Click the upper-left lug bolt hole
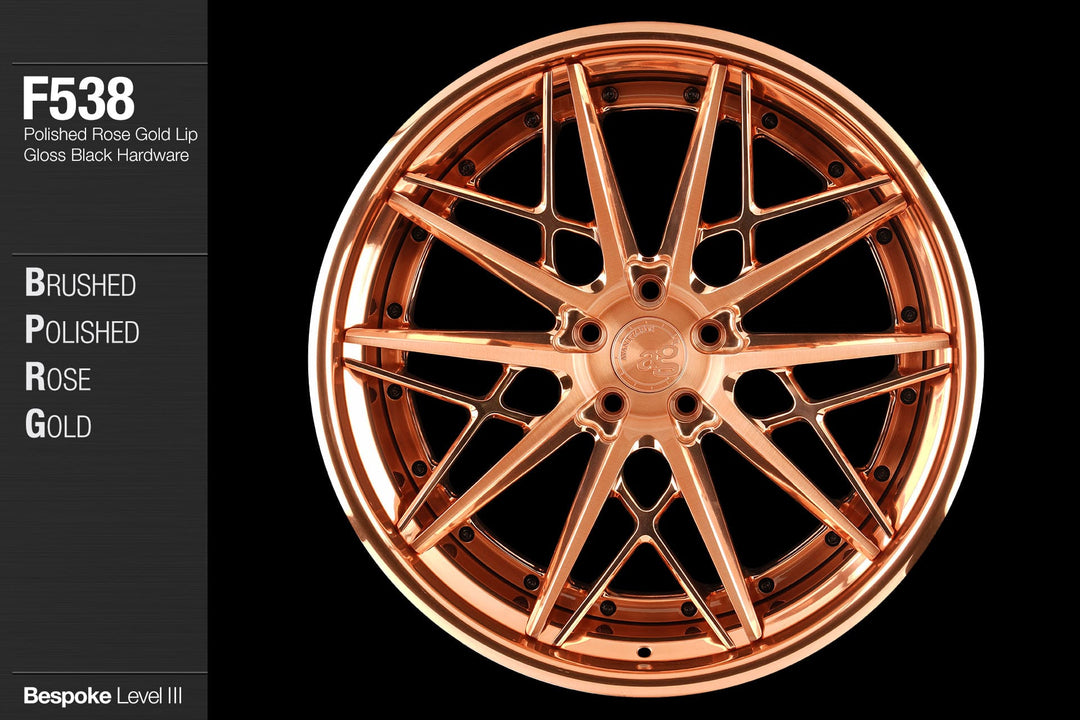The height and width of the screenshot is (720, 1080). pyautogui.click(x=589, y=332)
